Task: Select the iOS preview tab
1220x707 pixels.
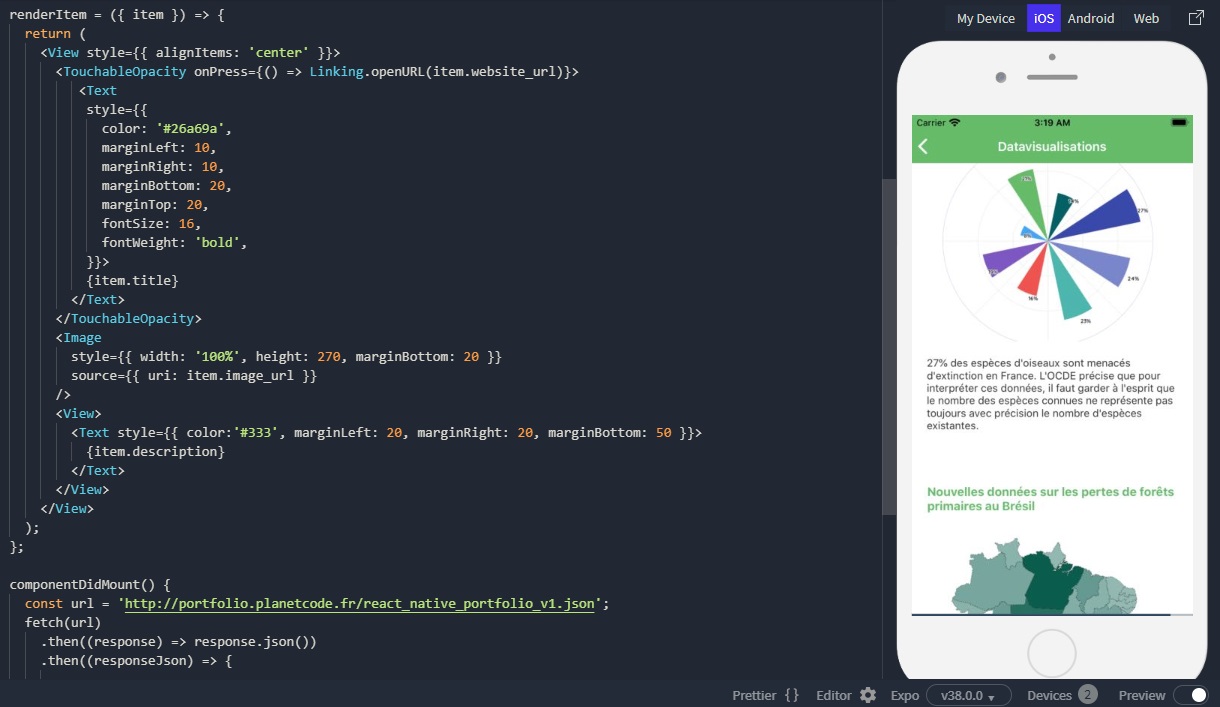Action: tap(1044, 18)
